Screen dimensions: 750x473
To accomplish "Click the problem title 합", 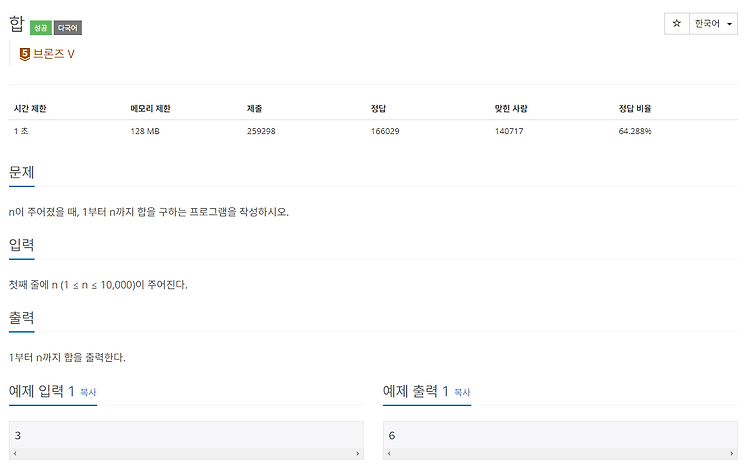I will [17, 24].
